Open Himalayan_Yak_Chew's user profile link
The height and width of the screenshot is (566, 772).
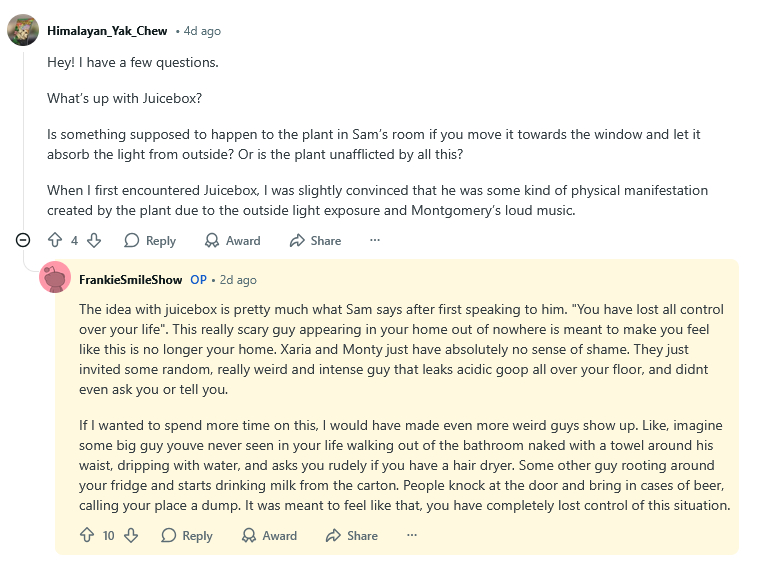point(107,31)
